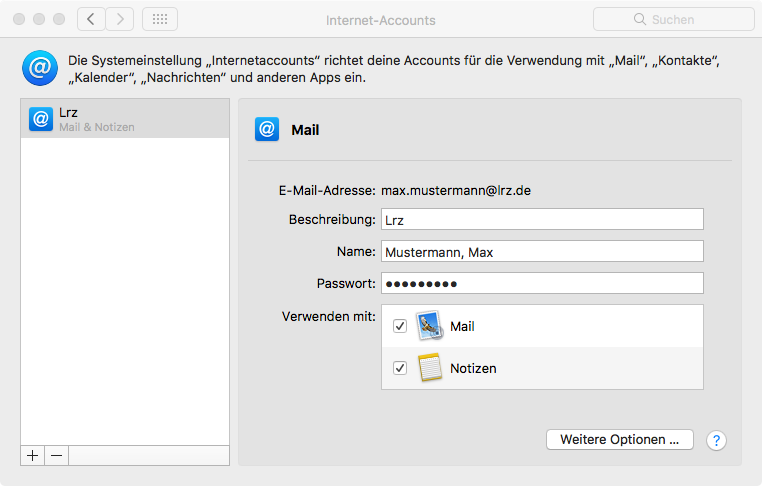Click the large Internet-Accounts @ icon
Viewport: 762px width, 486px height.
point(40,69)
